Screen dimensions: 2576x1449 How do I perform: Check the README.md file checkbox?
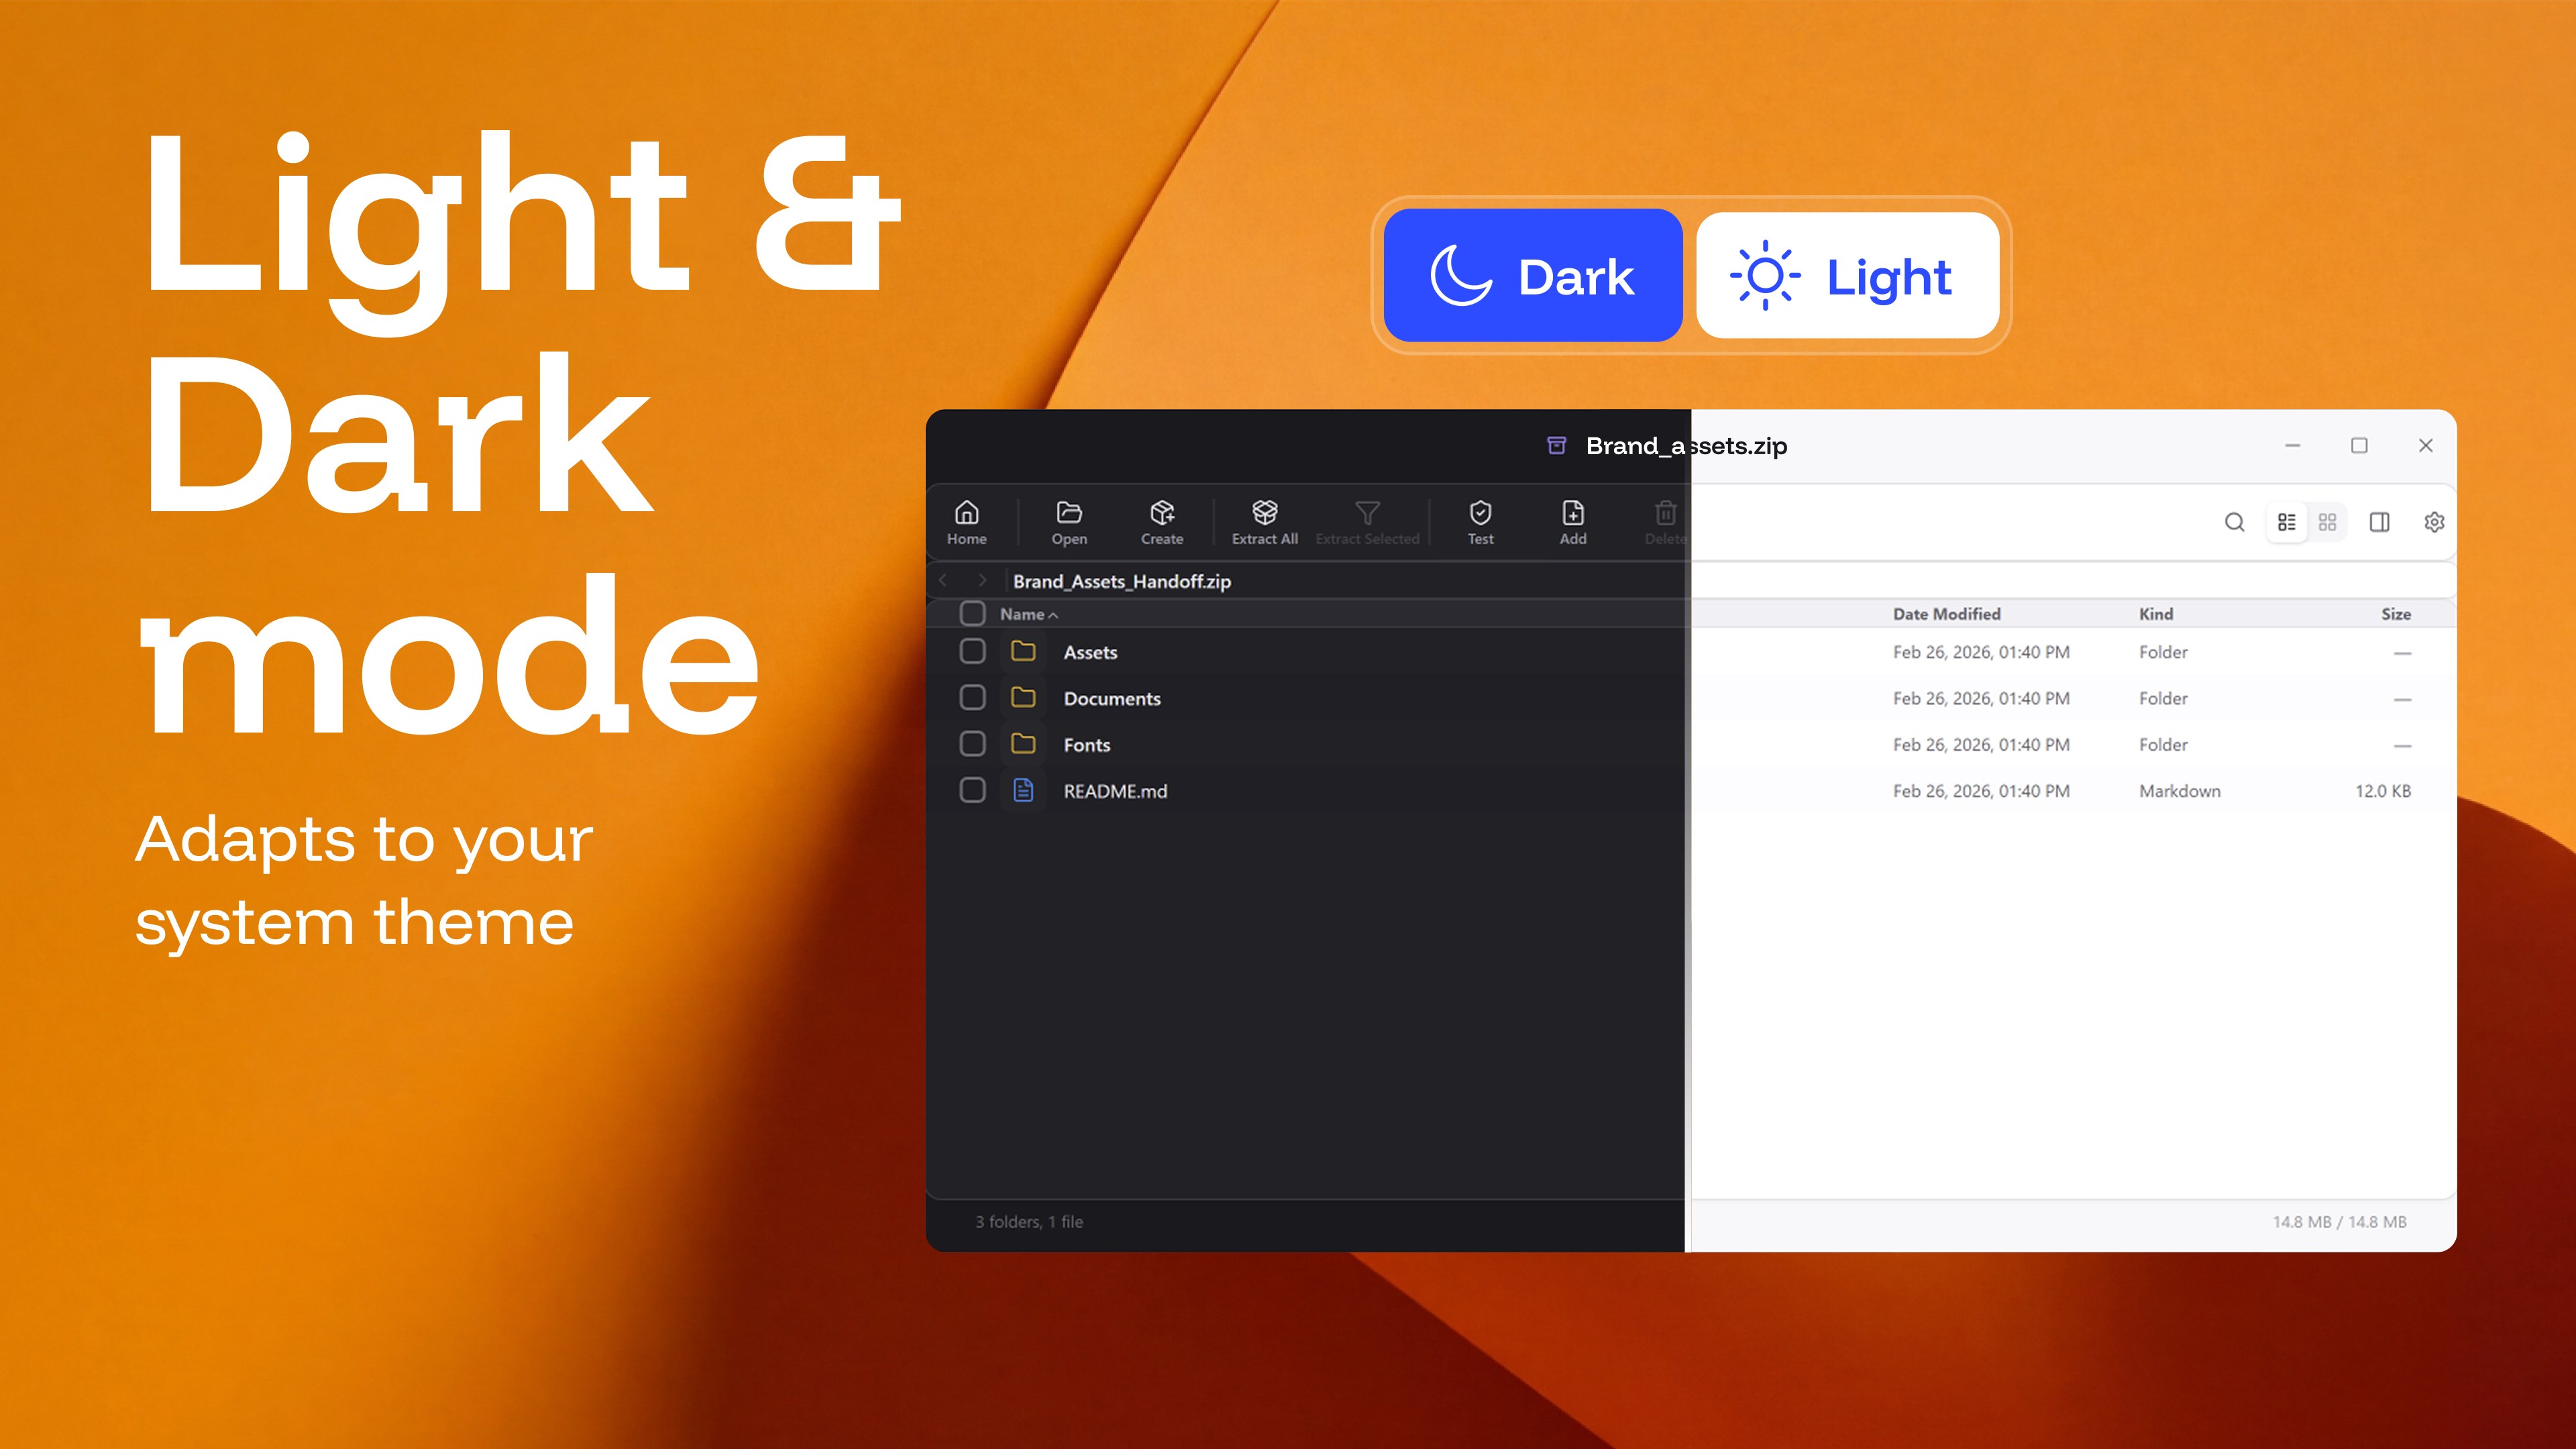pos(972,790)
